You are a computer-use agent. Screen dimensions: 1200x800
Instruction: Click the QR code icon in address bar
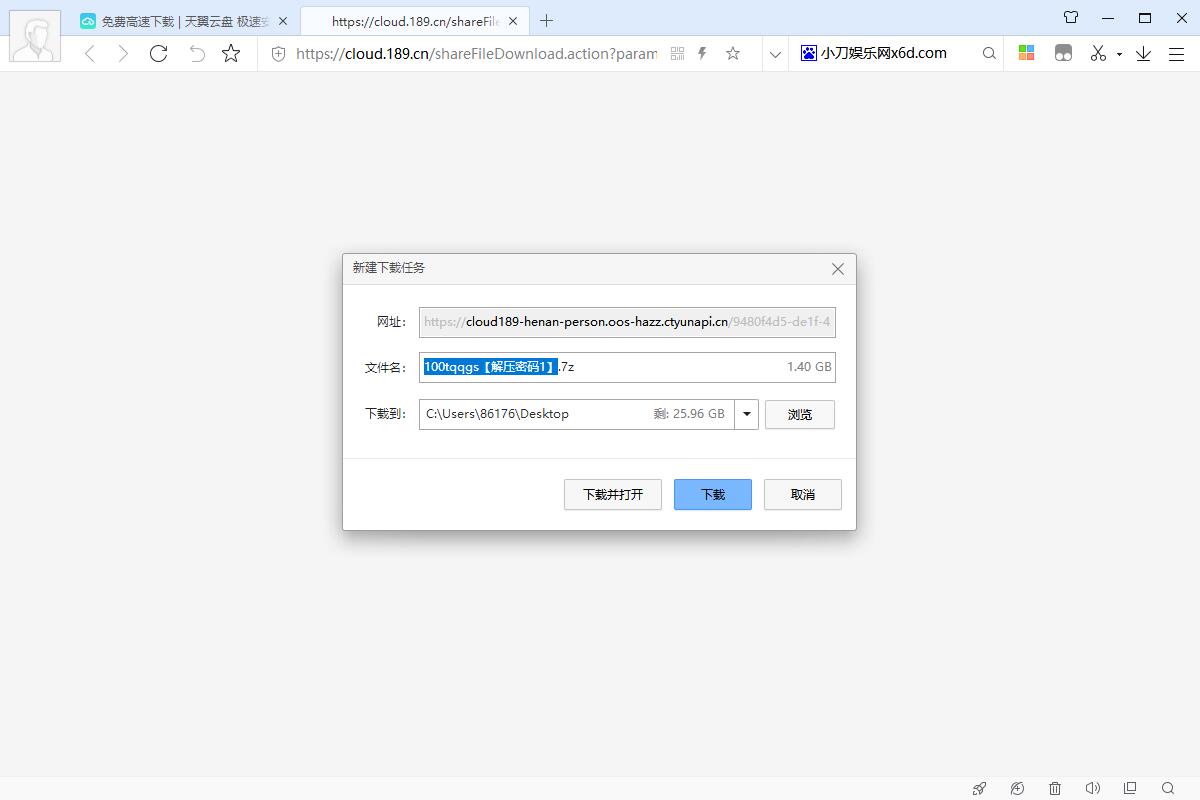pyautogui.click(x=677, y=54)
